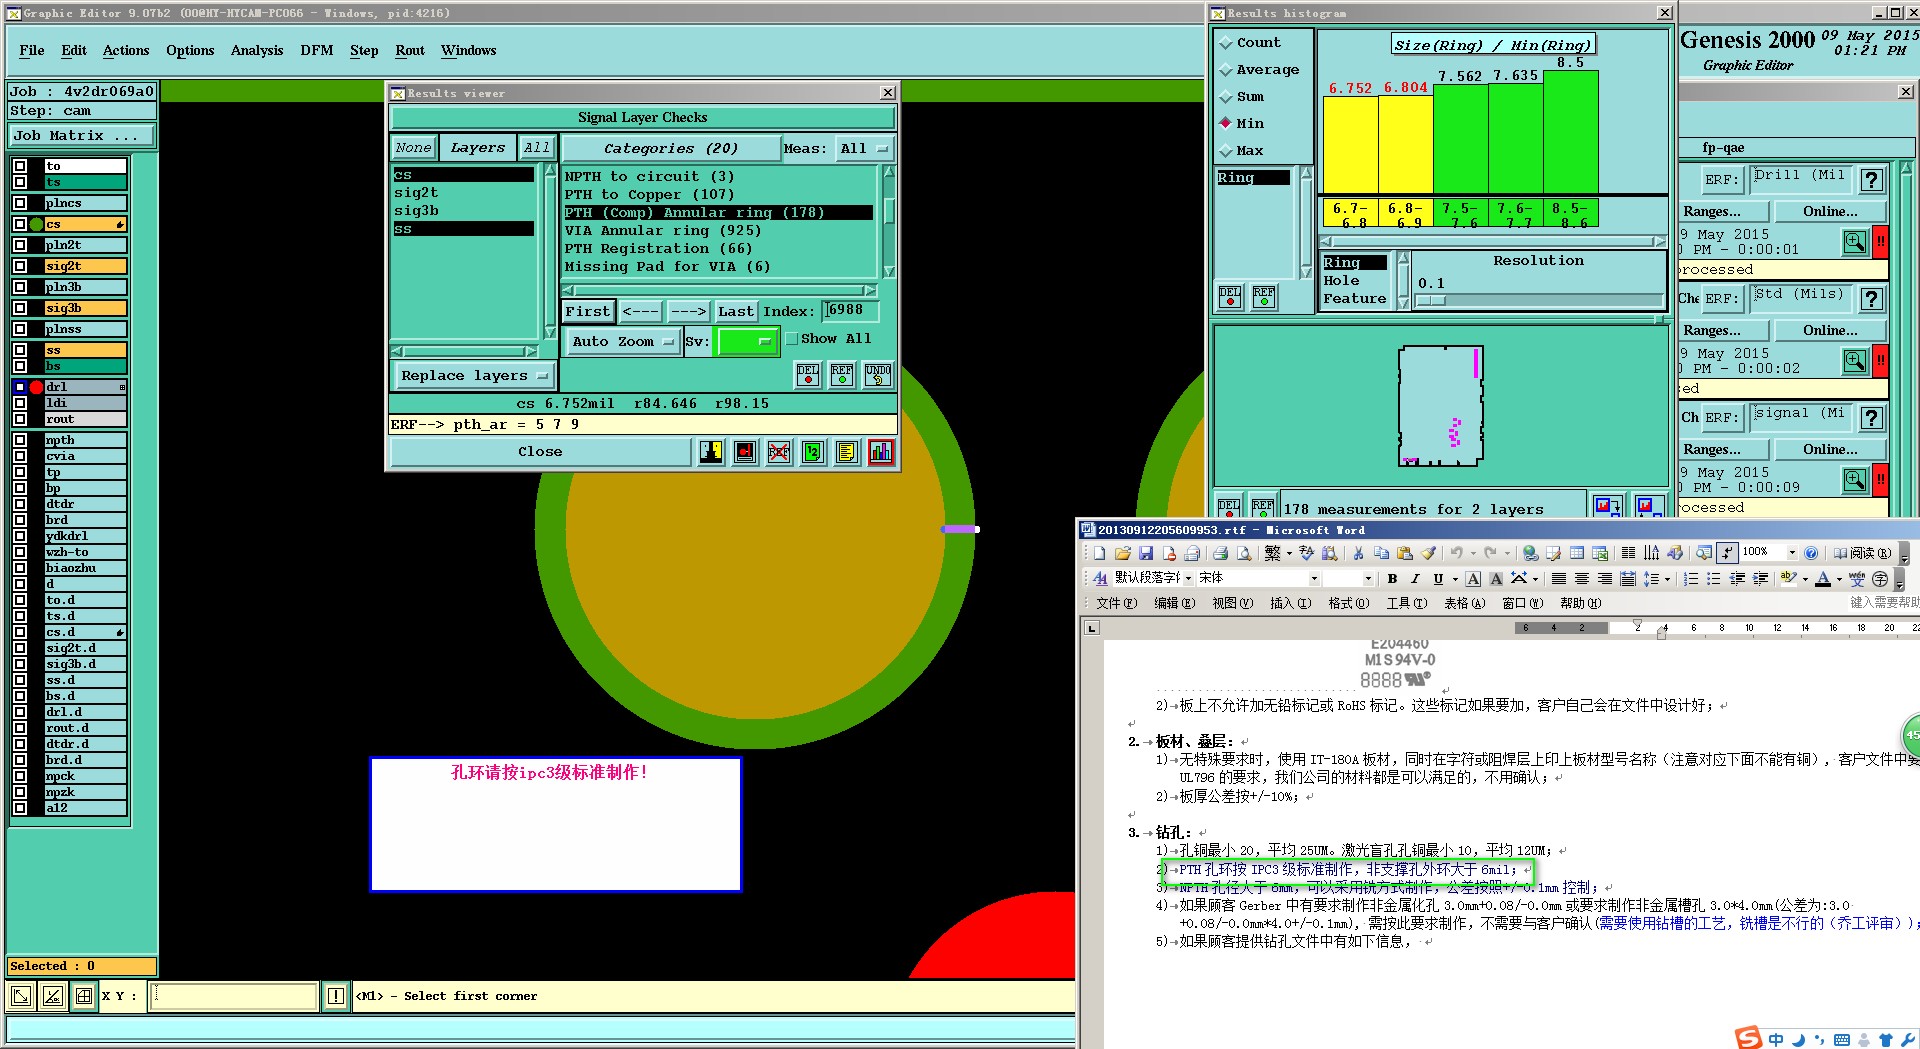Click the Cut scissors icon in Word
The image size is (1920, 1049).
pyautogui.click(x=1358, y=553)
